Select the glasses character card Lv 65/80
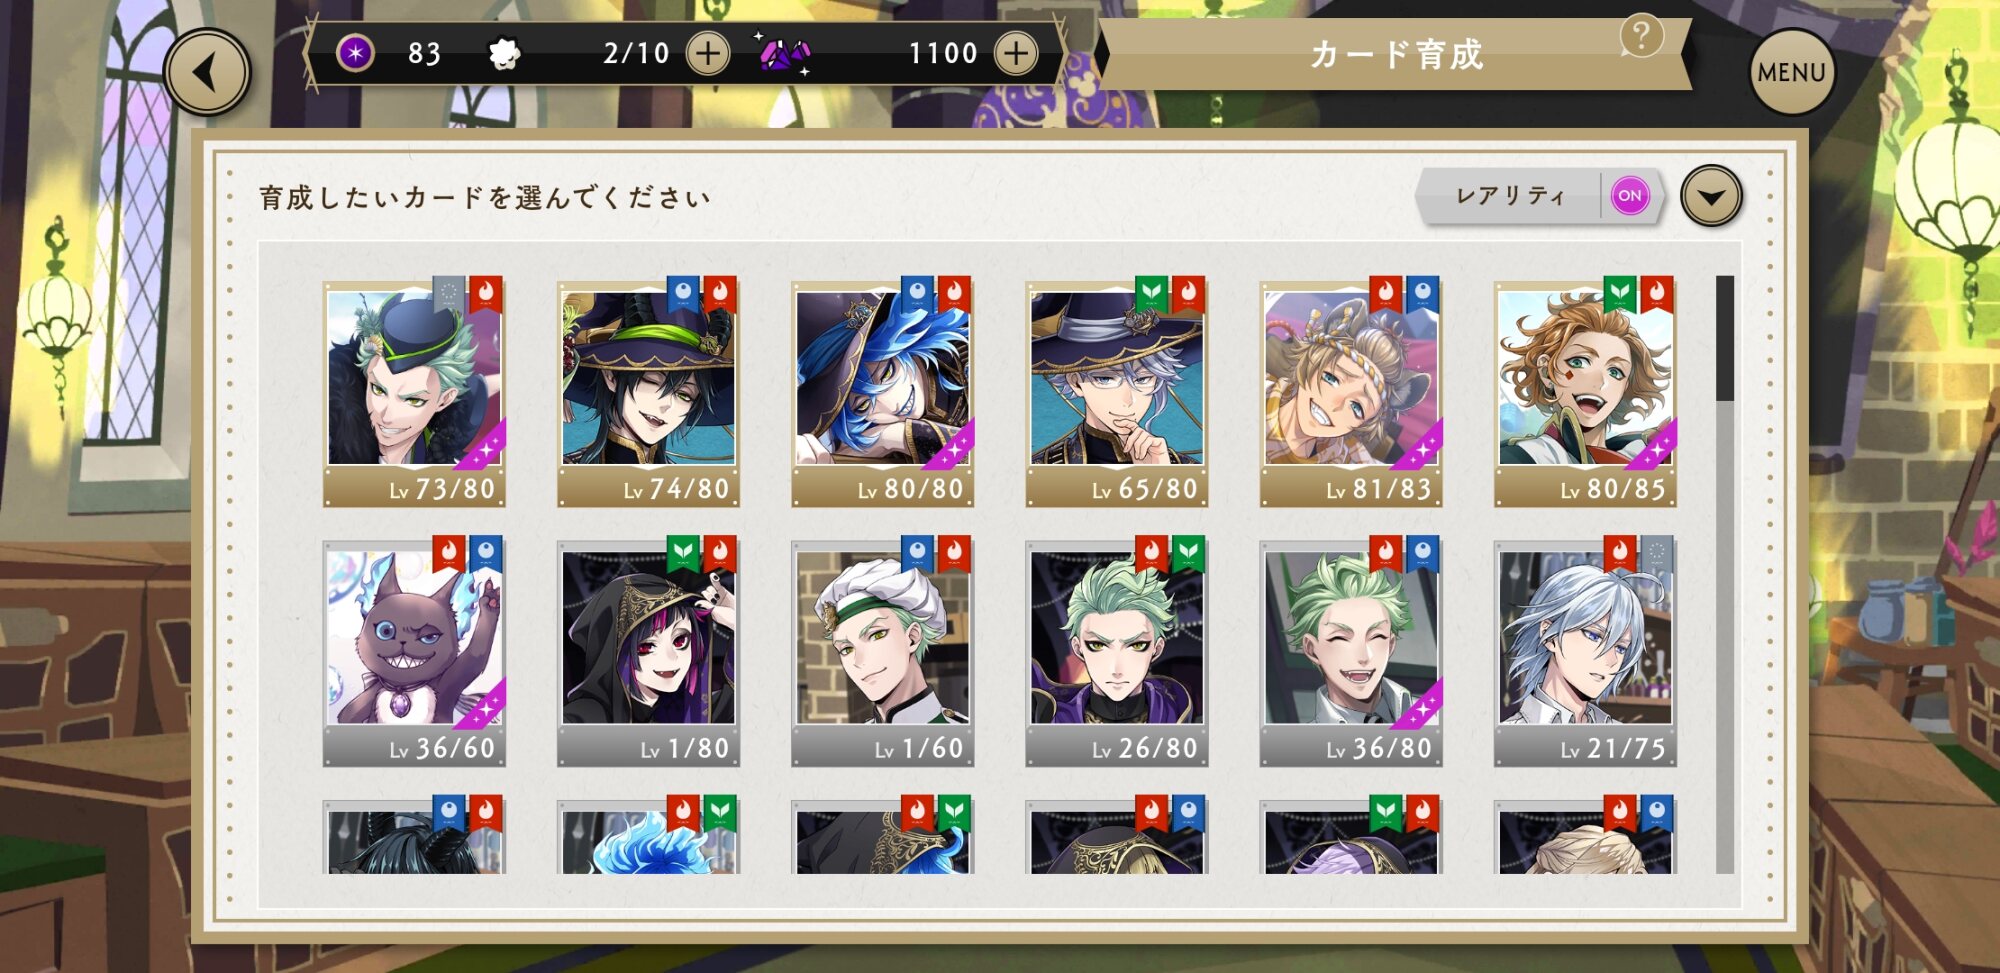 pos(1116,392)
